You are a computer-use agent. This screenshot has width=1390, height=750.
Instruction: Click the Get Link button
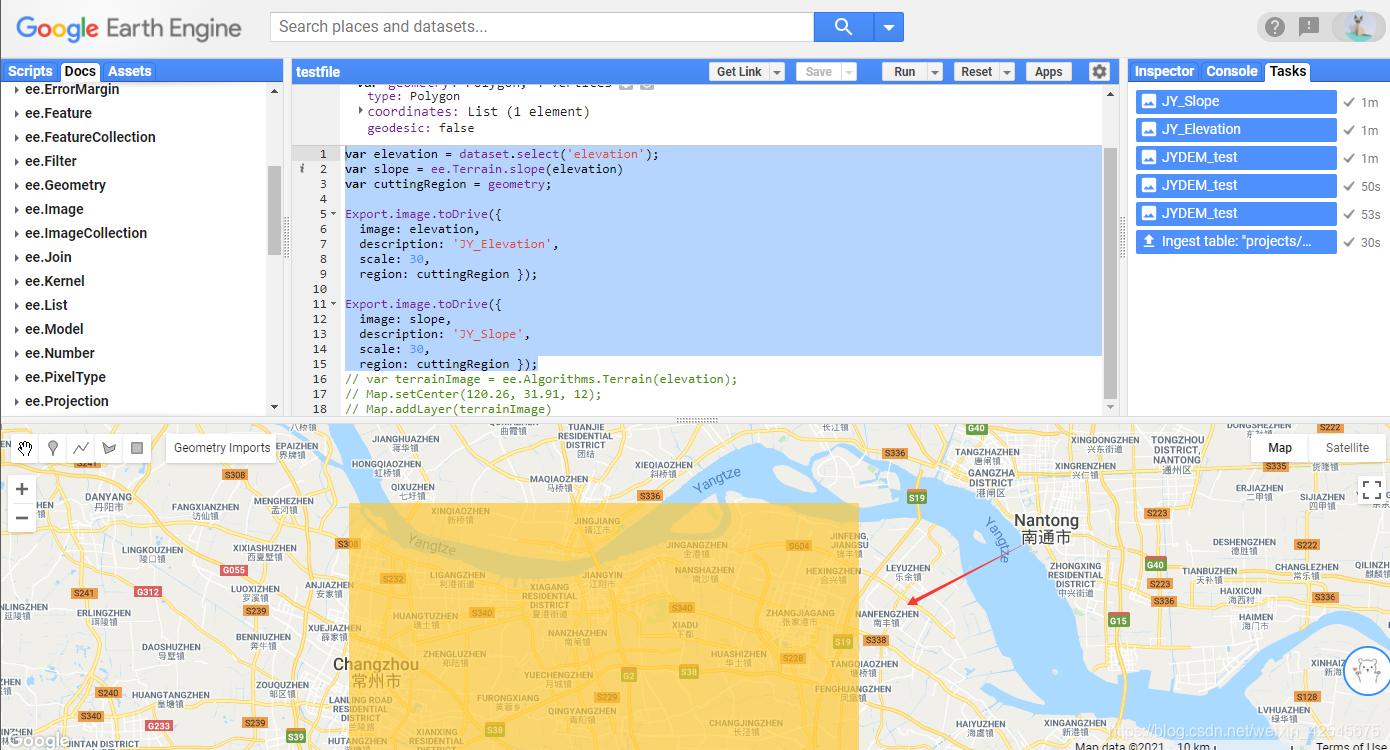pyautogui.click(x=740, y=72)
